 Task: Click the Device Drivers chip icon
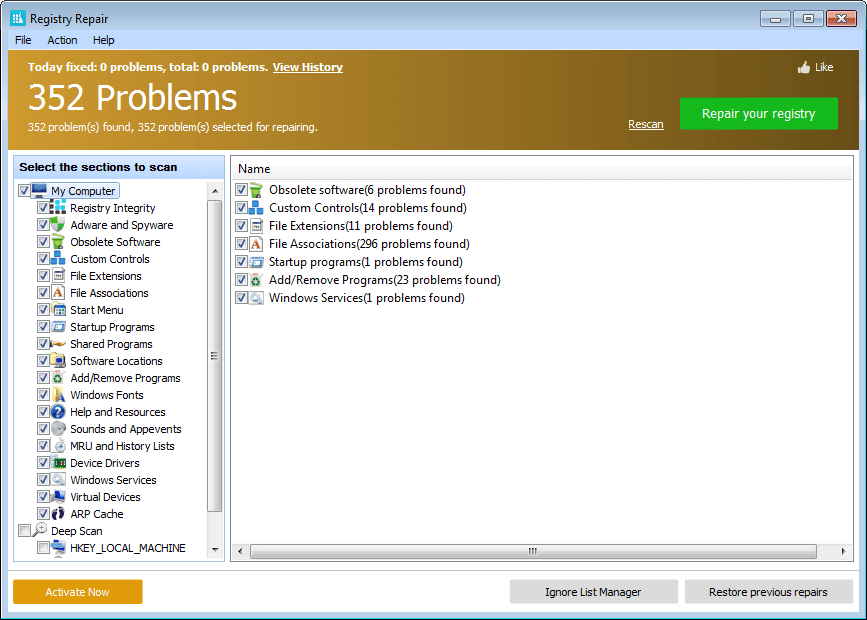[58, 463]
